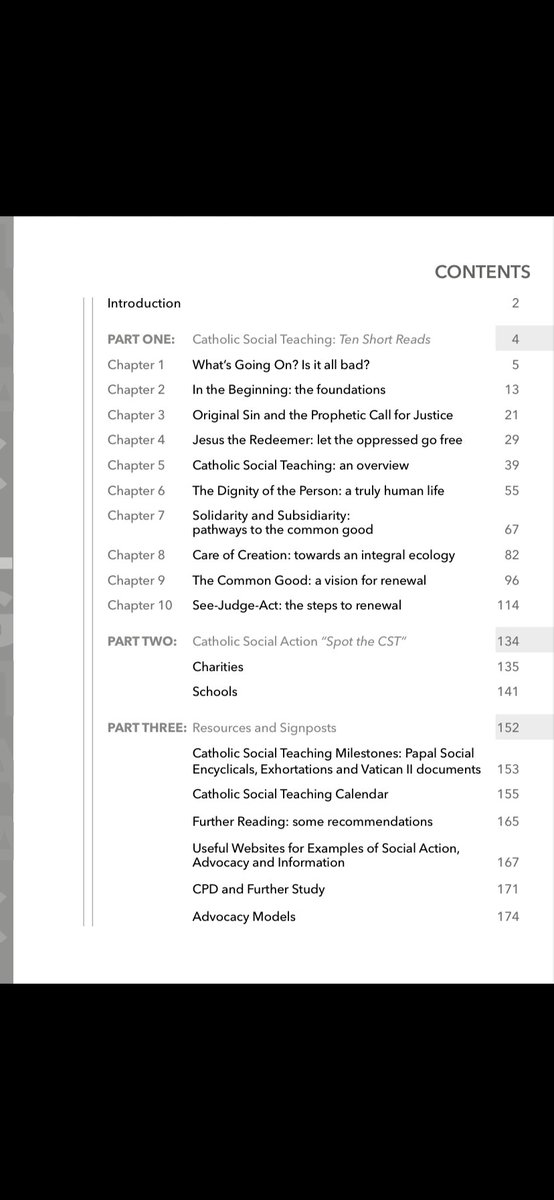Click page number 13
This screenshot has height=1200, width=554.
click(x=512, y=390)
